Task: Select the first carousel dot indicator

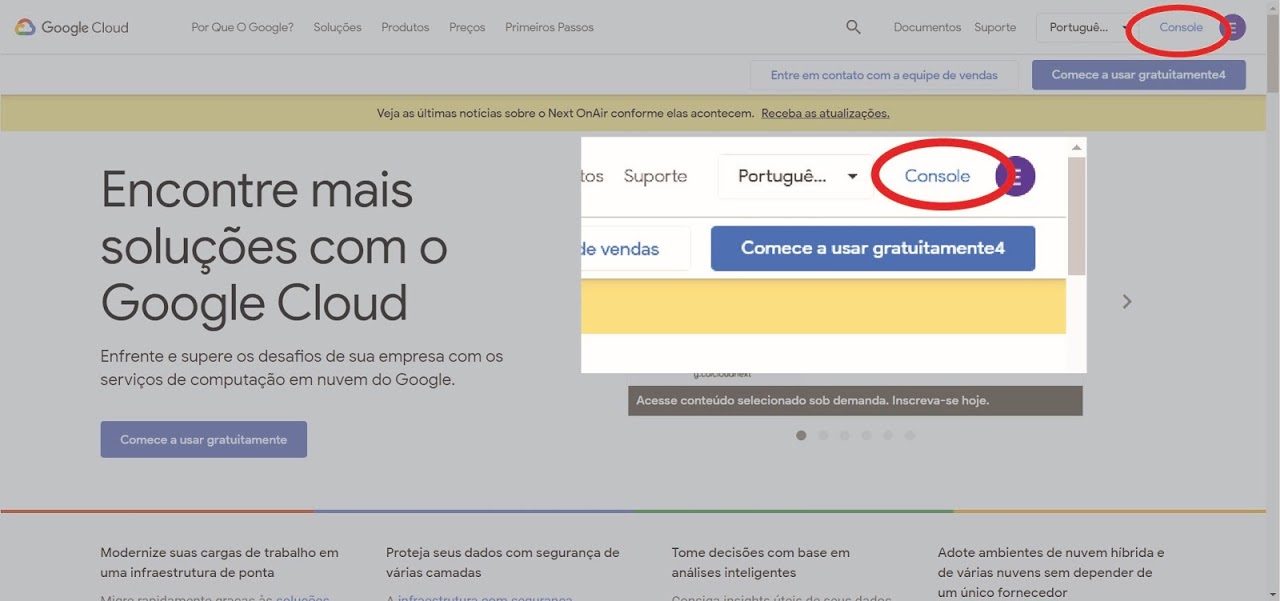Action: pos(801,435)
